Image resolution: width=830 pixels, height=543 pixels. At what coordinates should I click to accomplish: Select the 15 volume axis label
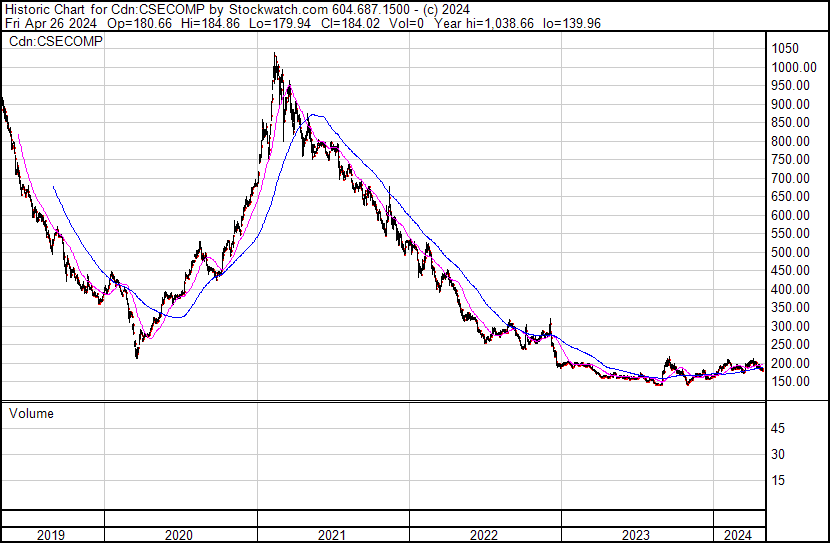coord(777,480)
